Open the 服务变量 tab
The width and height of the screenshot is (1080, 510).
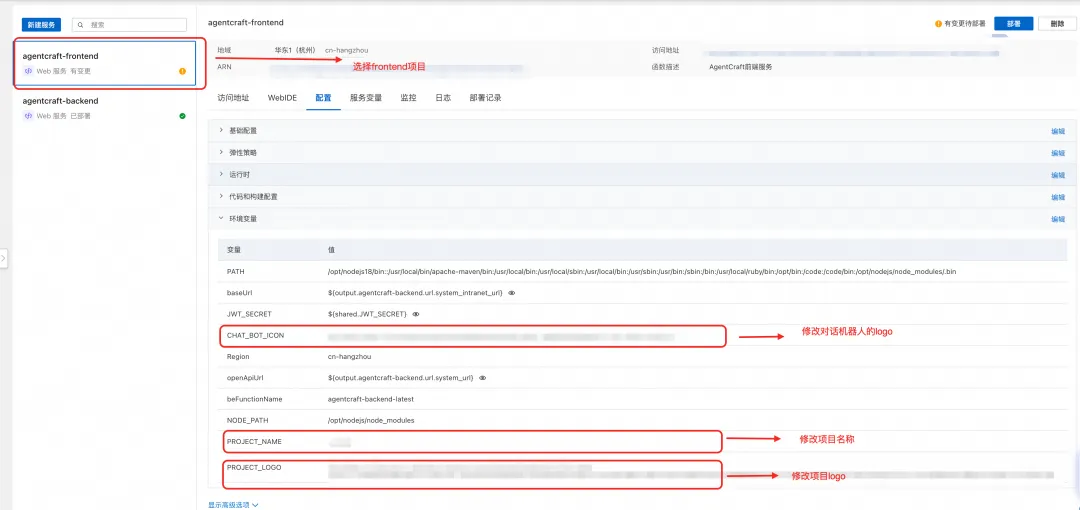click(x=366, y=98)
